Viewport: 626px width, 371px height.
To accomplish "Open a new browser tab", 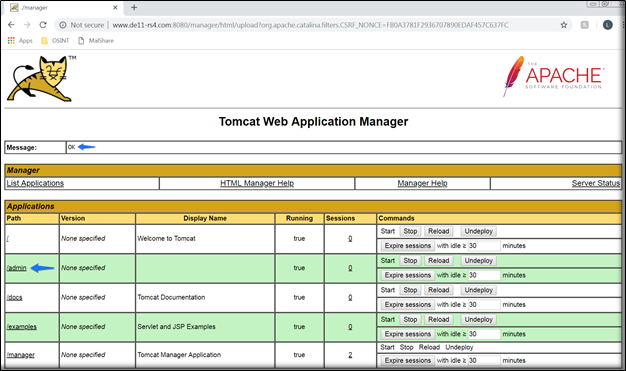I will pos(134,8).
